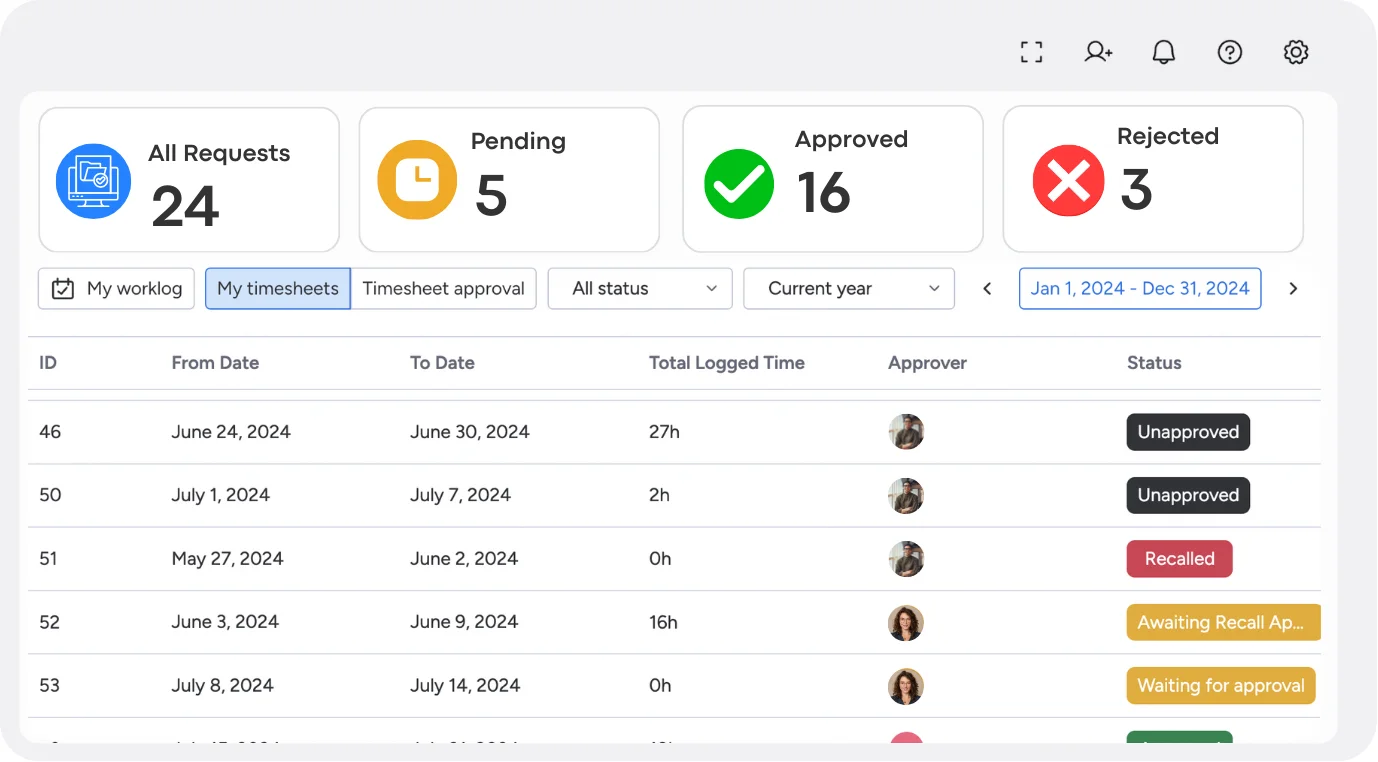Click the Approved green checkmark icon
Screen dimensions: 1378x762
pos(739,184)
